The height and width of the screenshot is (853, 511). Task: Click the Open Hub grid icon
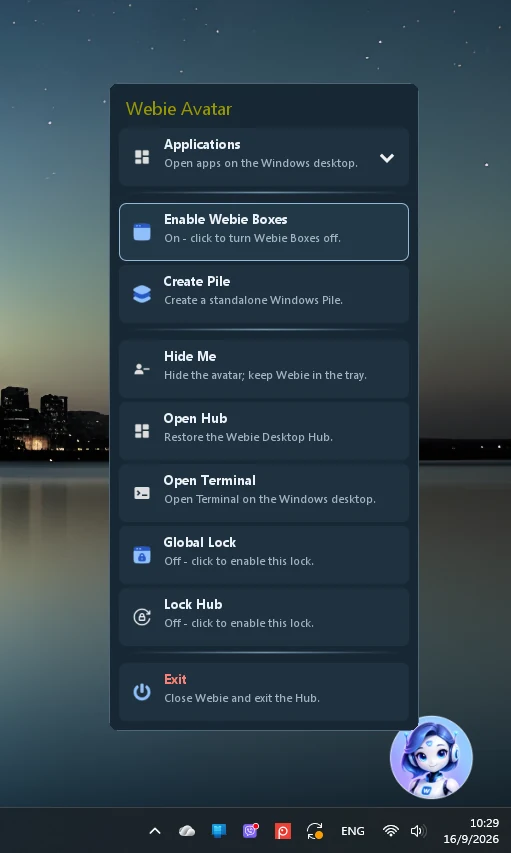coord(142,431)
